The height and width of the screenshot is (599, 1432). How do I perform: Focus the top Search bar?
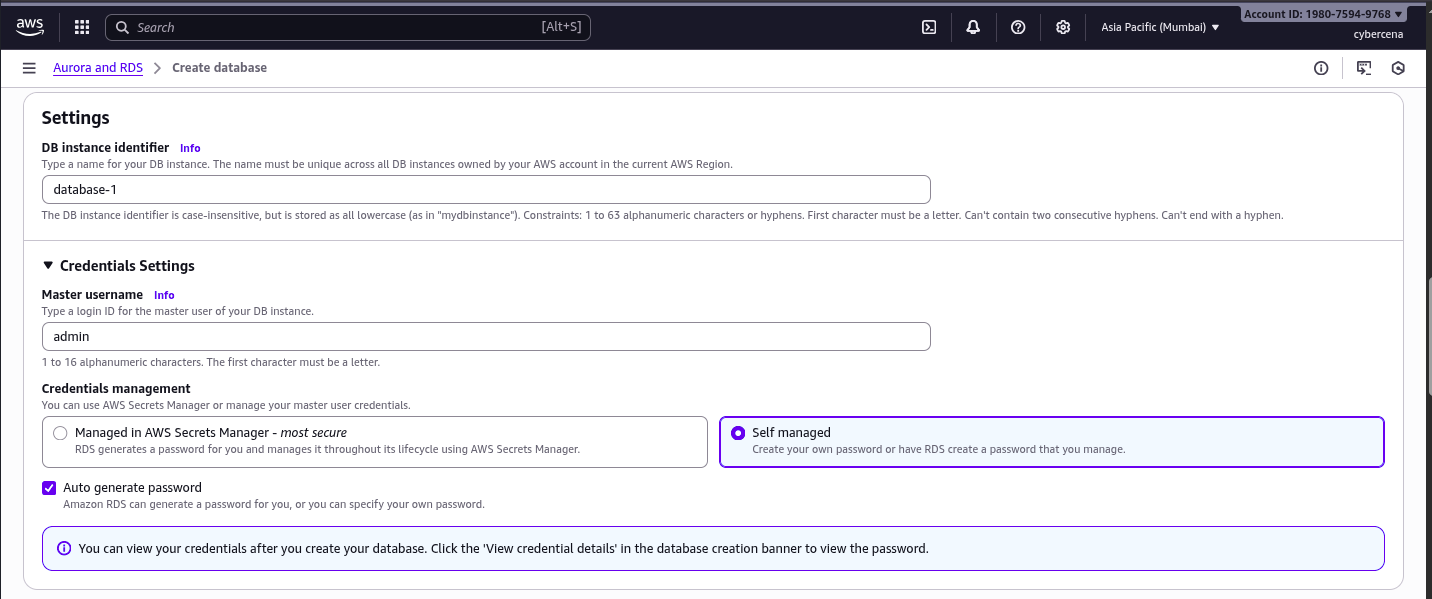[x=348, y=27]
